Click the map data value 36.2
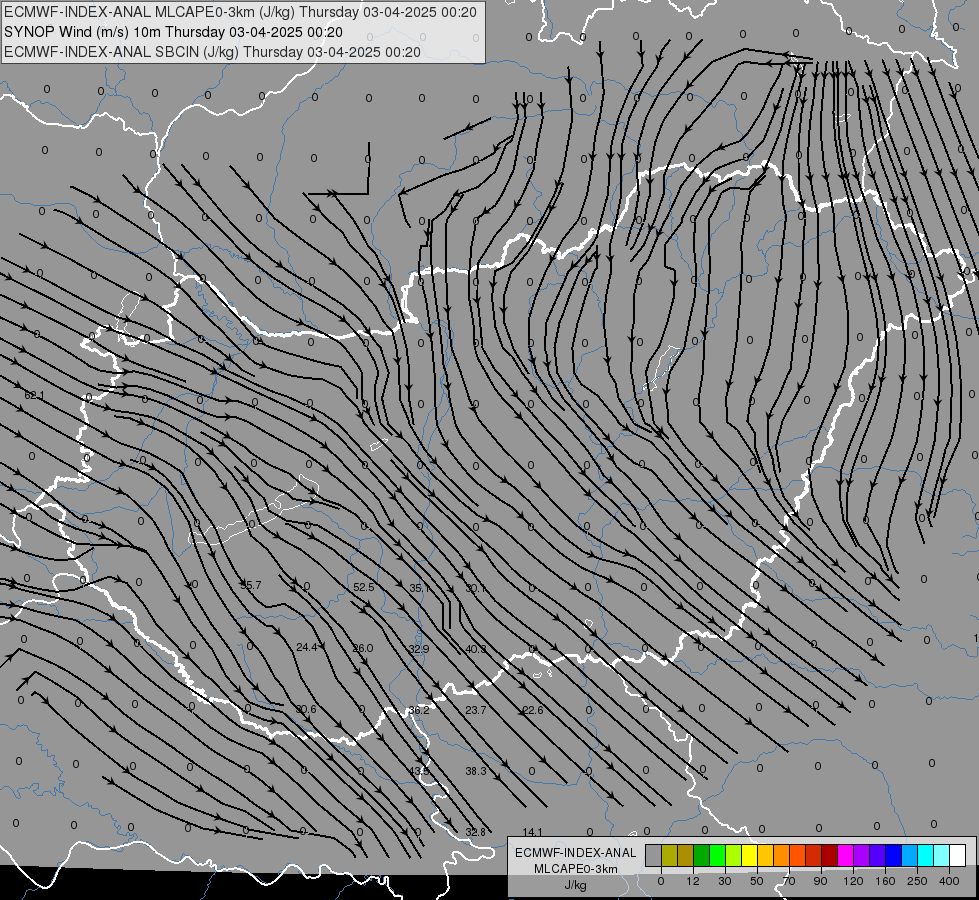This screenshot has width=979, height=900. coord(419,710)
